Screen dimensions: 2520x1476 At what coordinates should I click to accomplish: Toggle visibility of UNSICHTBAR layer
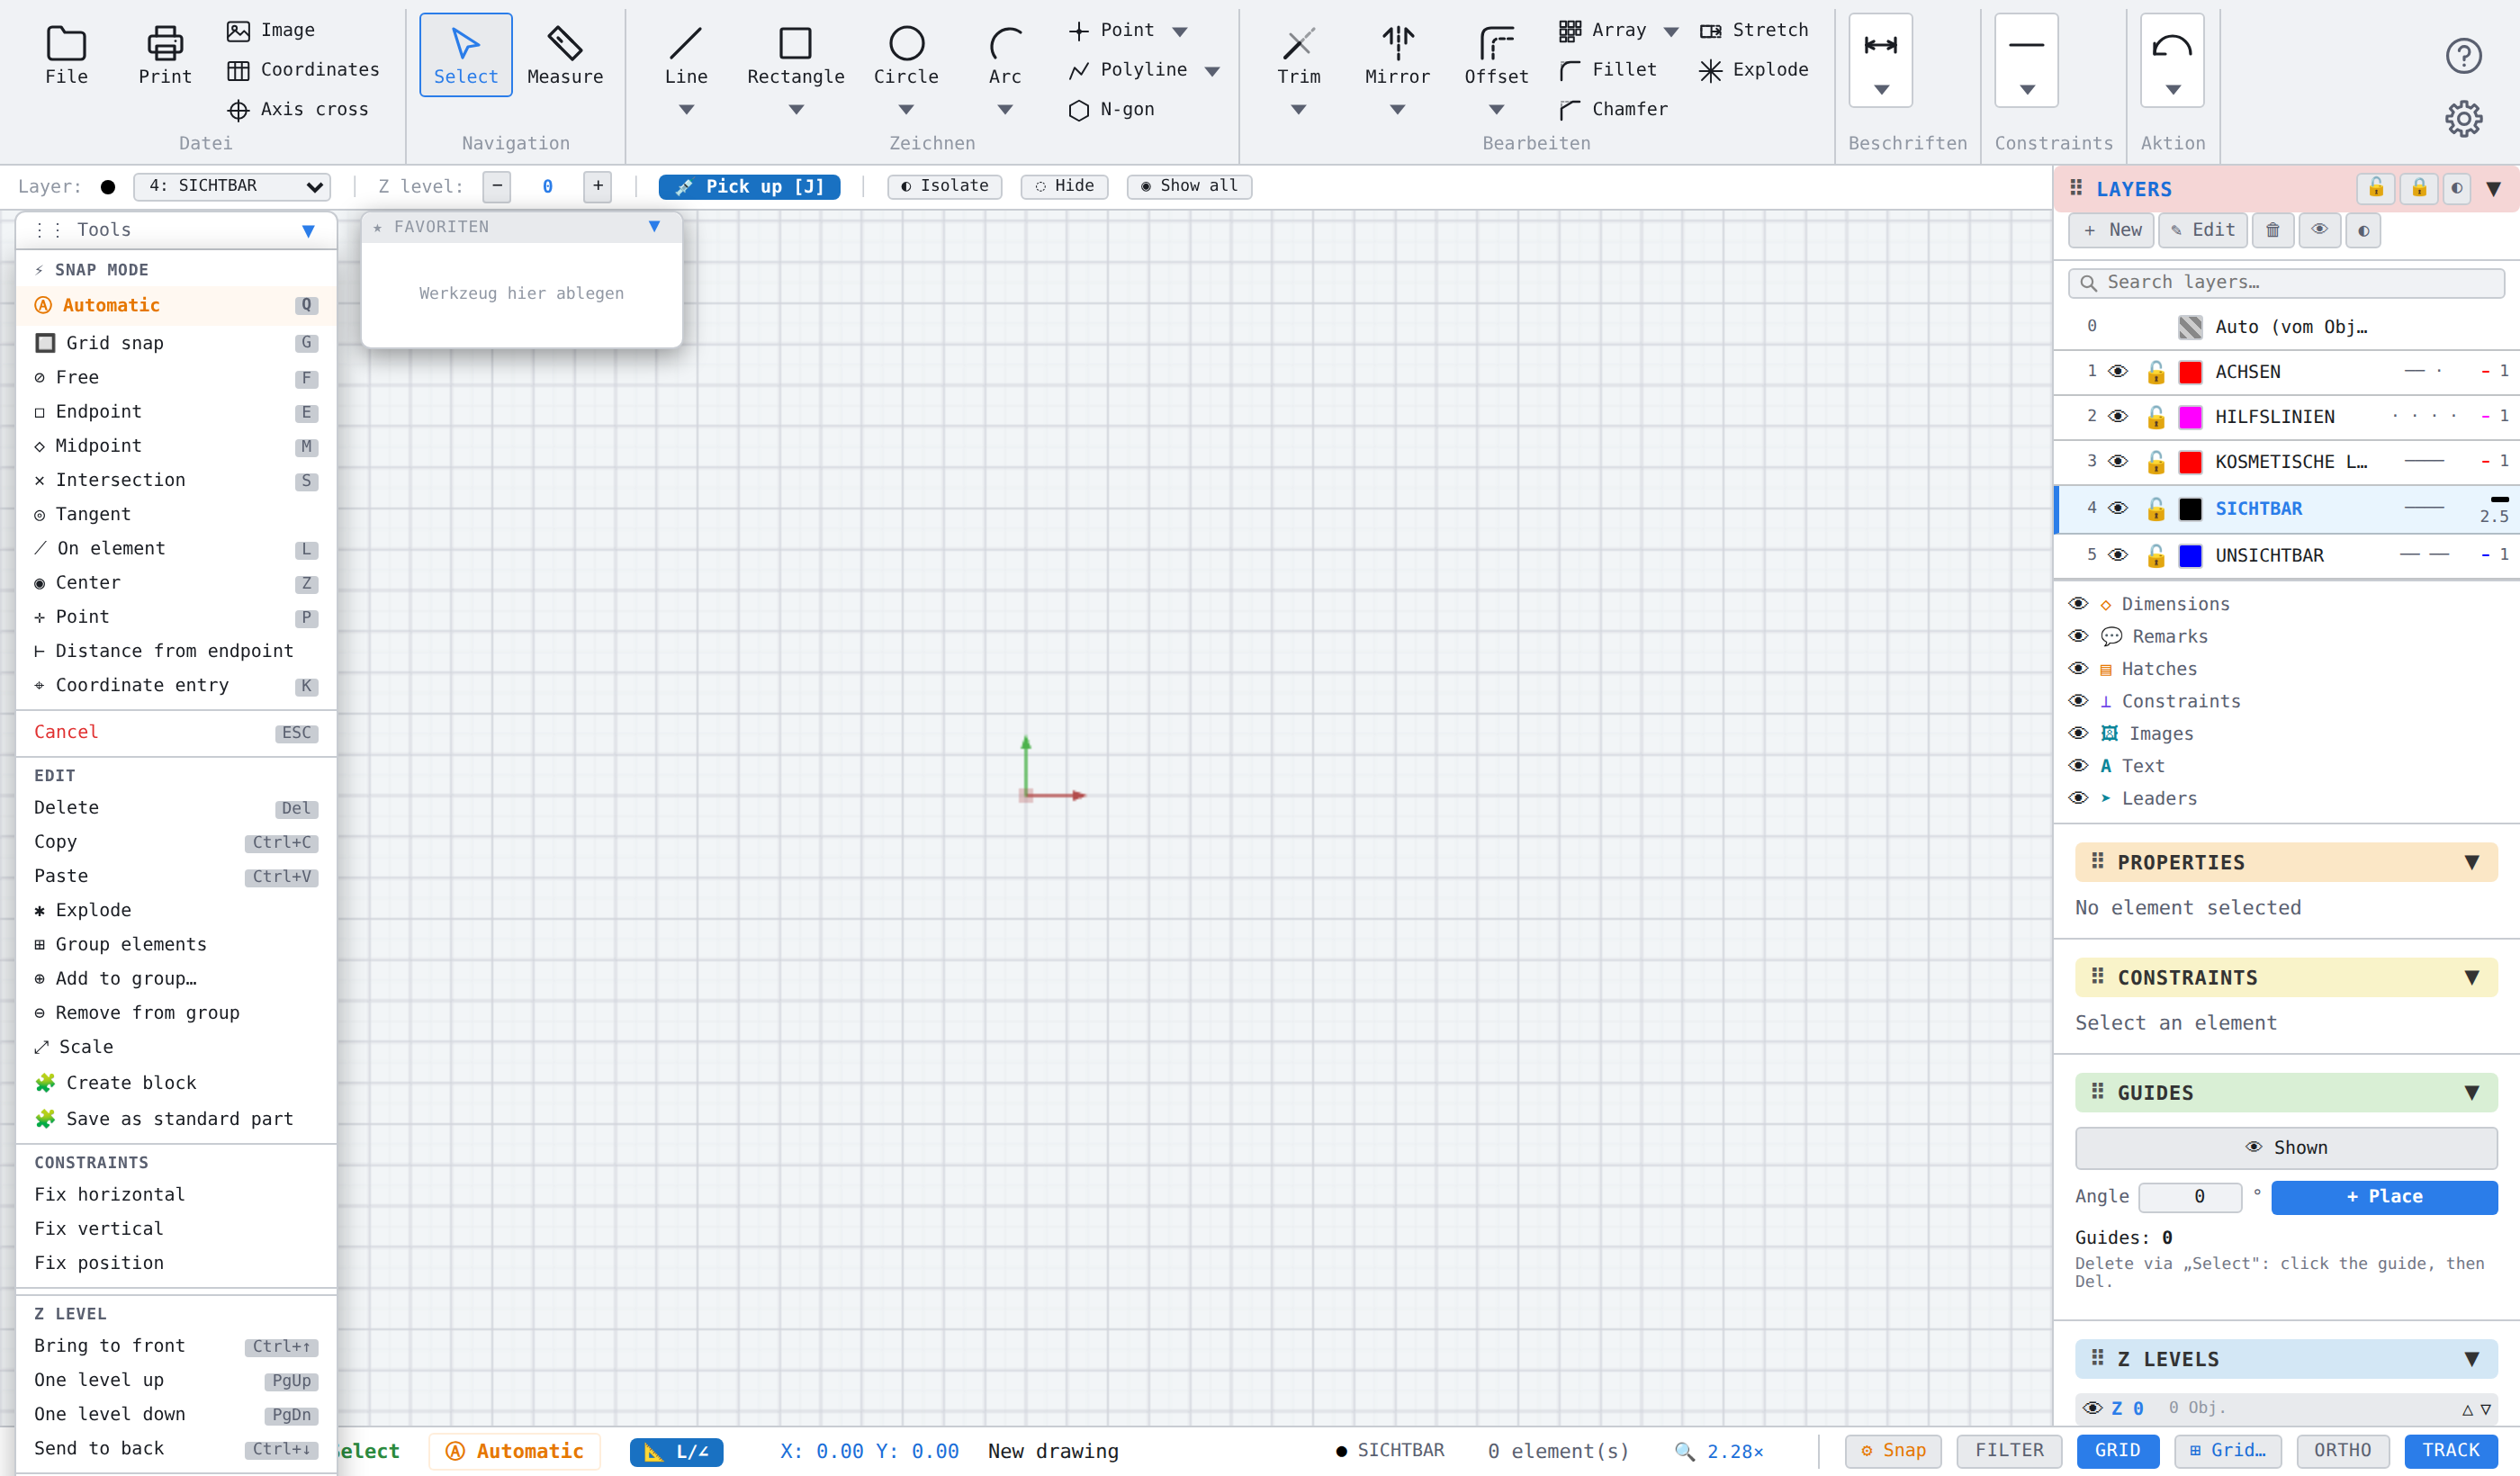pos(2118,555)
